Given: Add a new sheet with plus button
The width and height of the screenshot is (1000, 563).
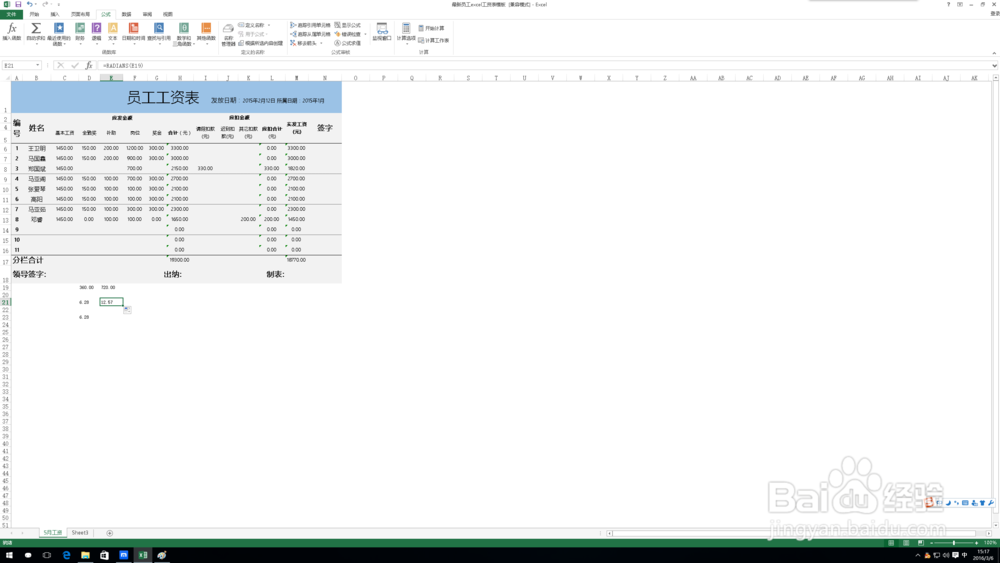Looking at the screenshot, I should pos(109,533).
